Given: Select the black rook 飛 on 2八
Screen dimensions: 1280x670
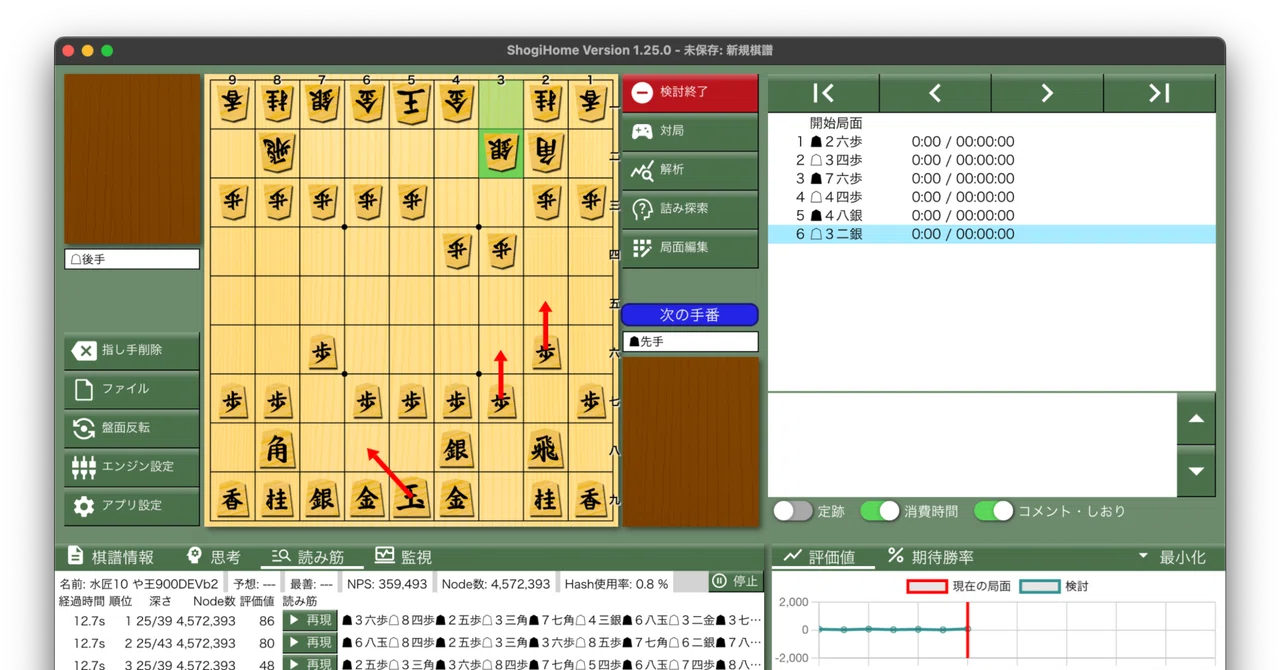Looking at the screenshot, I should [546, 447].
